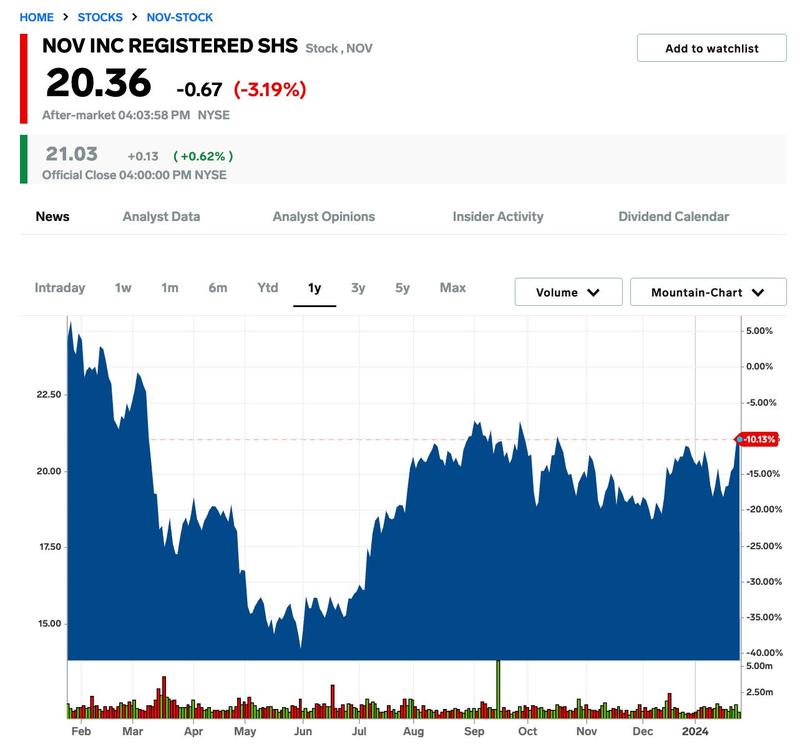
Task: Click the -0.67 price change value
Action: (x=199, y=90)
